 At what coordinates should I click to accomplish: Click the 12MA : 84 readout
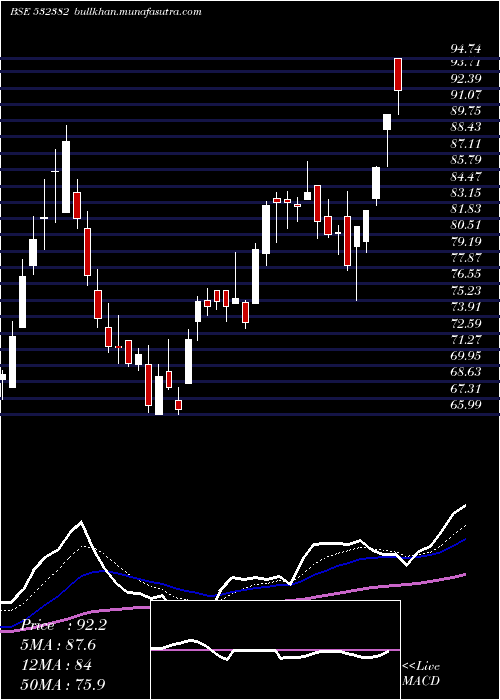point(56,665)
